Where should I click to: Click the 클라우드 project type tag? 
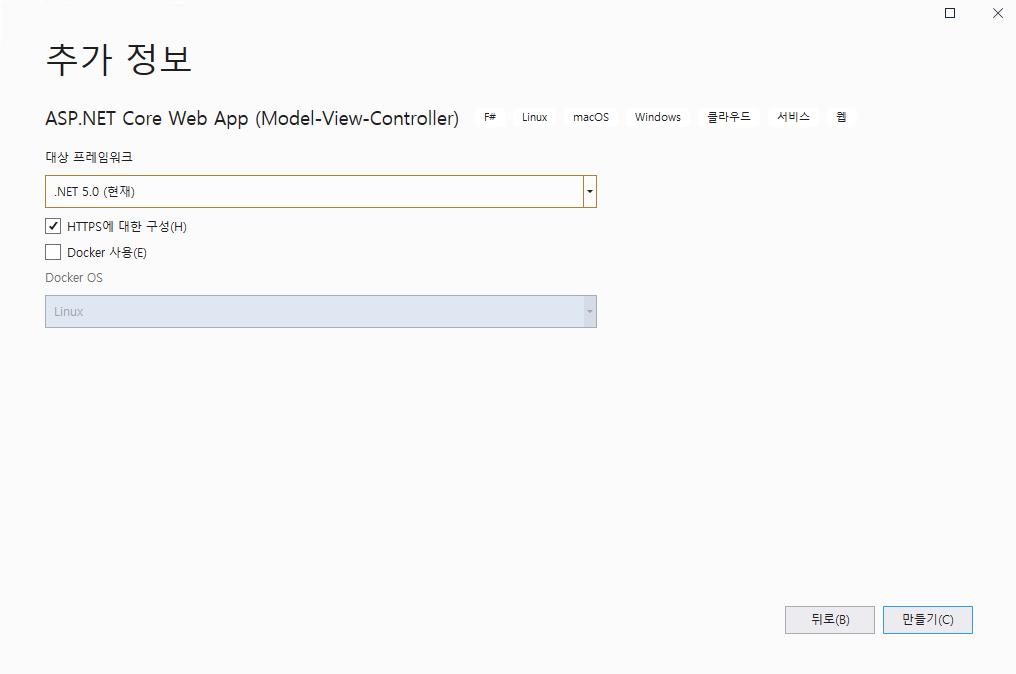tap(729, 117)
